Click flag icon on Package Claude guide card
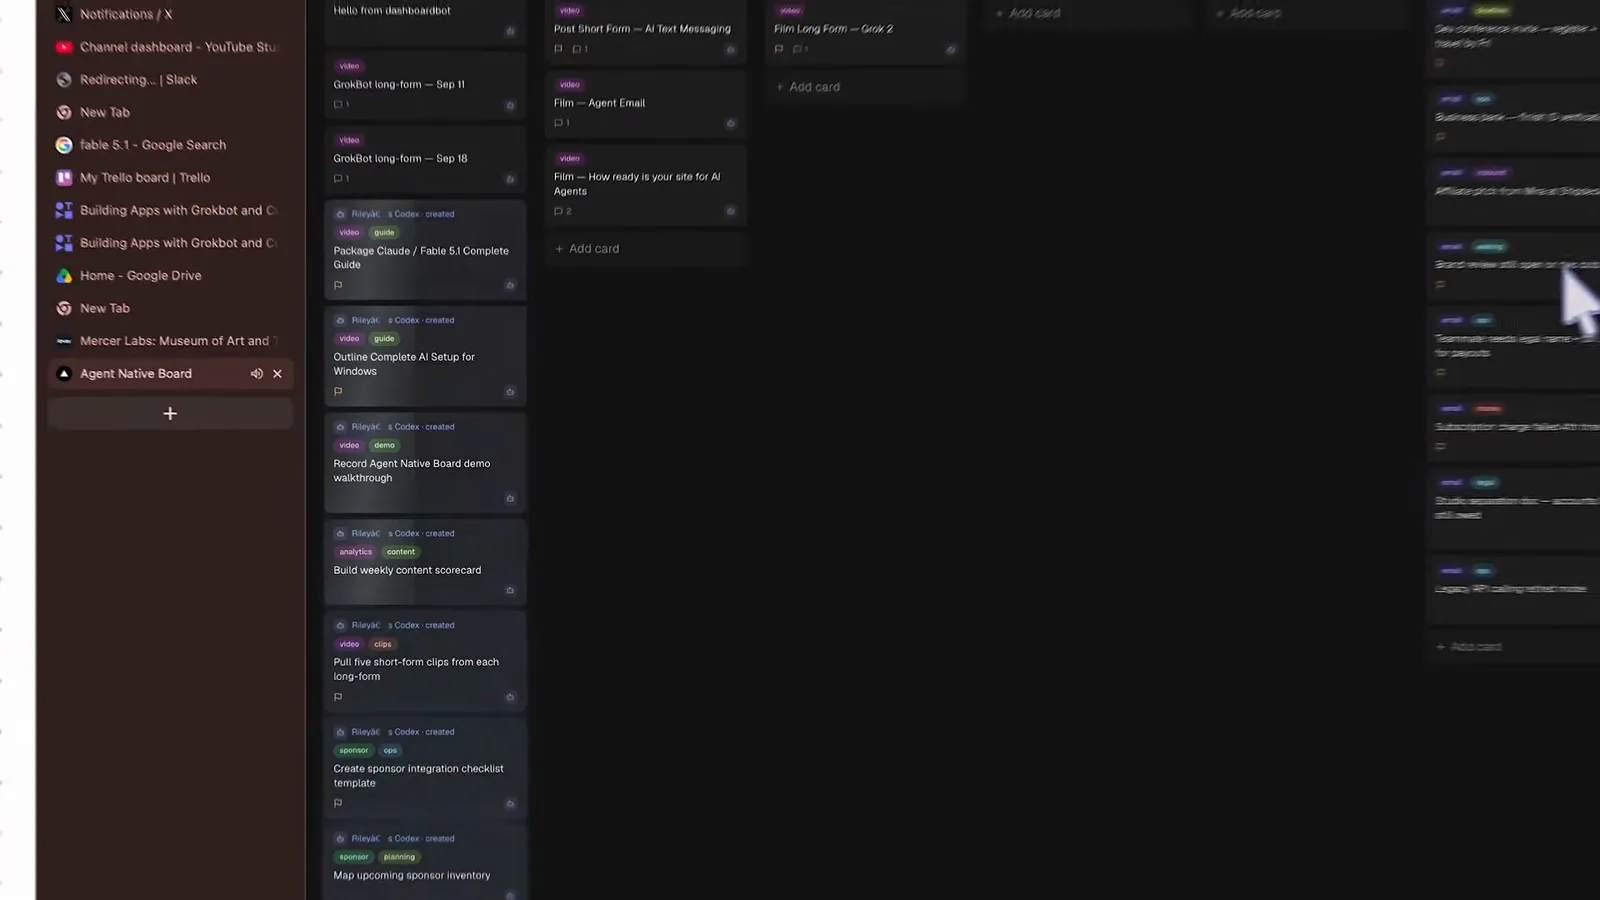 (x=338, y=285)
